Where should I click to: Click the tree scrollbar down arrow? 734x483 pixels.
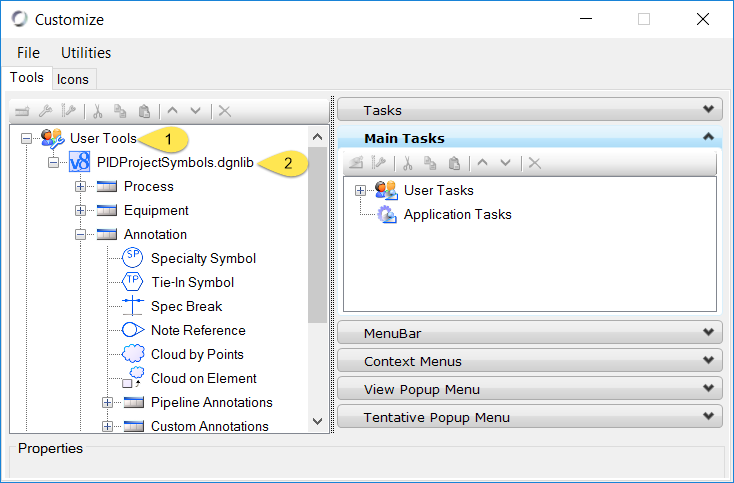(317, 421)
